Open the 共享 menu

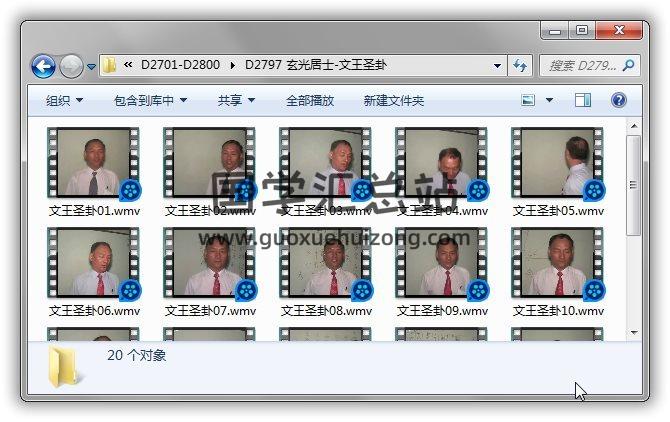[x=236, y=101]
